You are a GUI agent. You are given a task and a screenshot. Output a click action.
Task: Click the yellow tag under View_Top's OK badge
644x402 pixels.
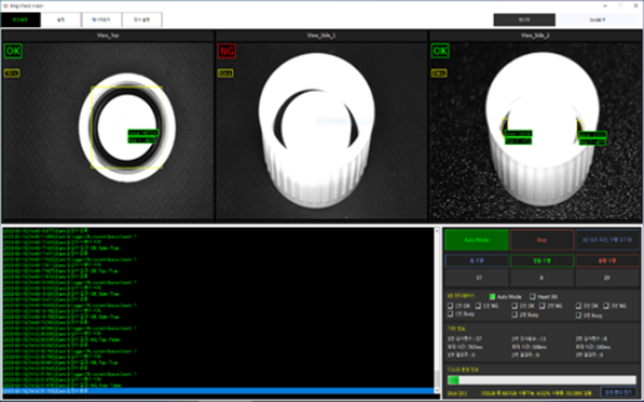[x=12, y=74]
